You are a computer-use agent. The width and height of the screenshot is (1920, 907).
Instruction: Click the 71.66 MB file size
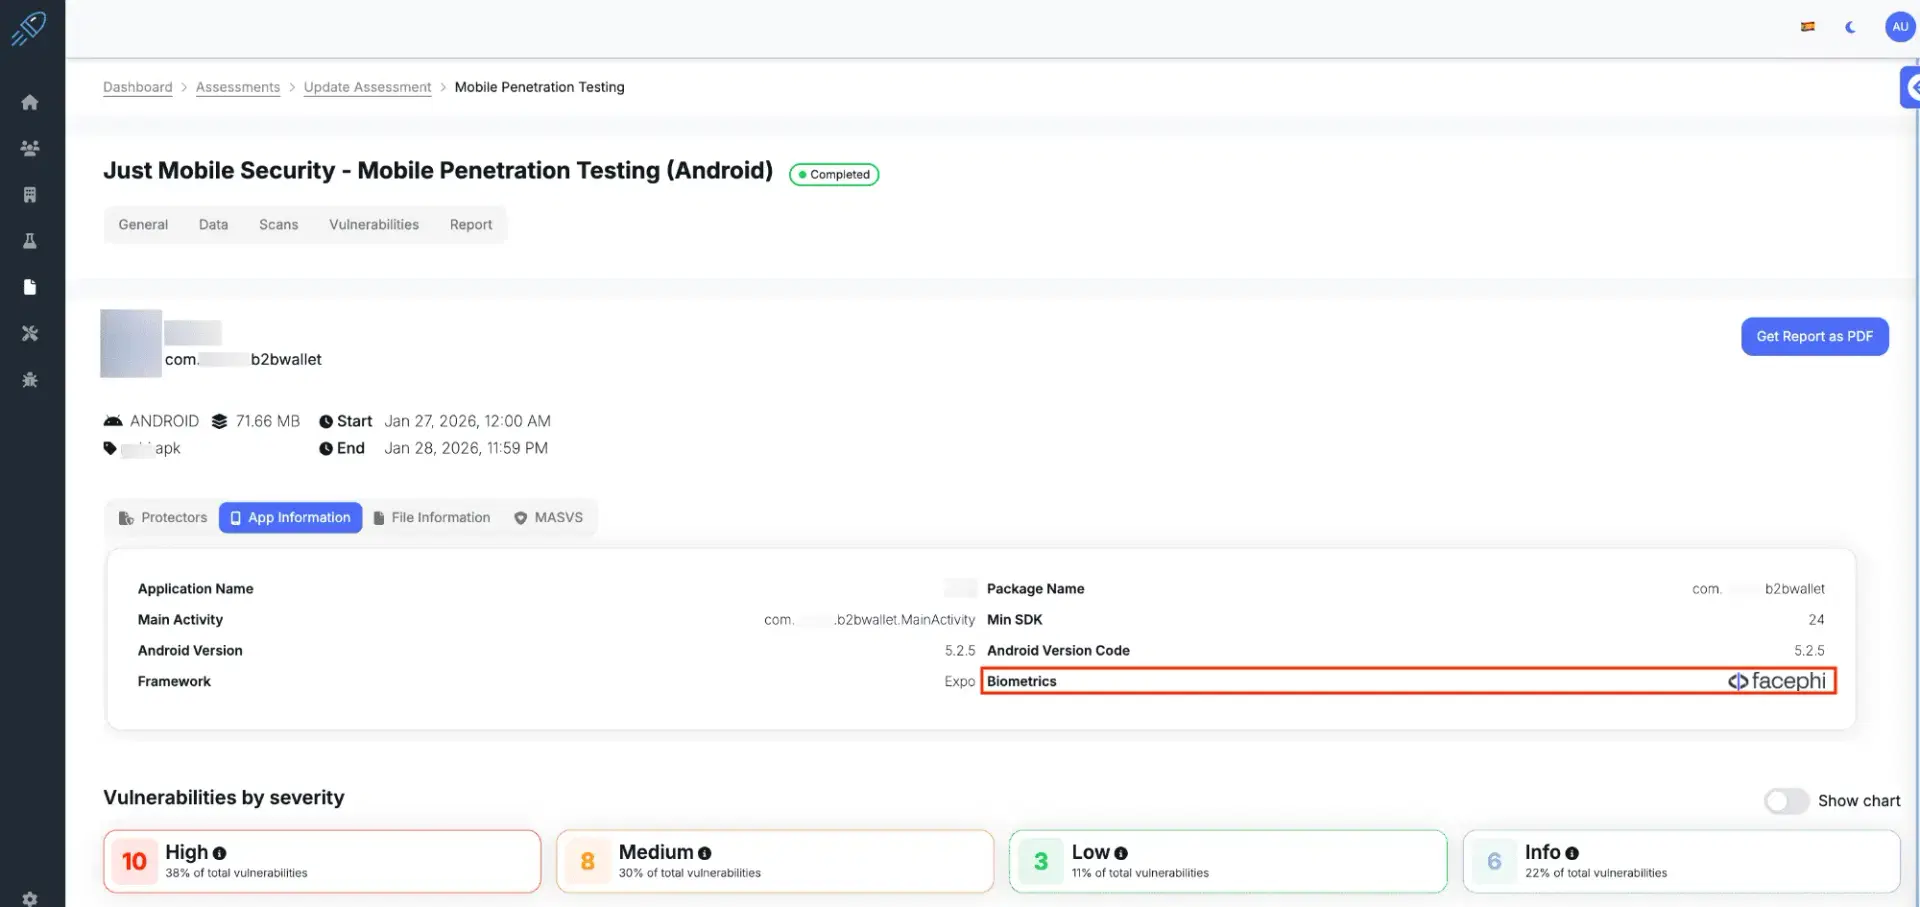268,422
